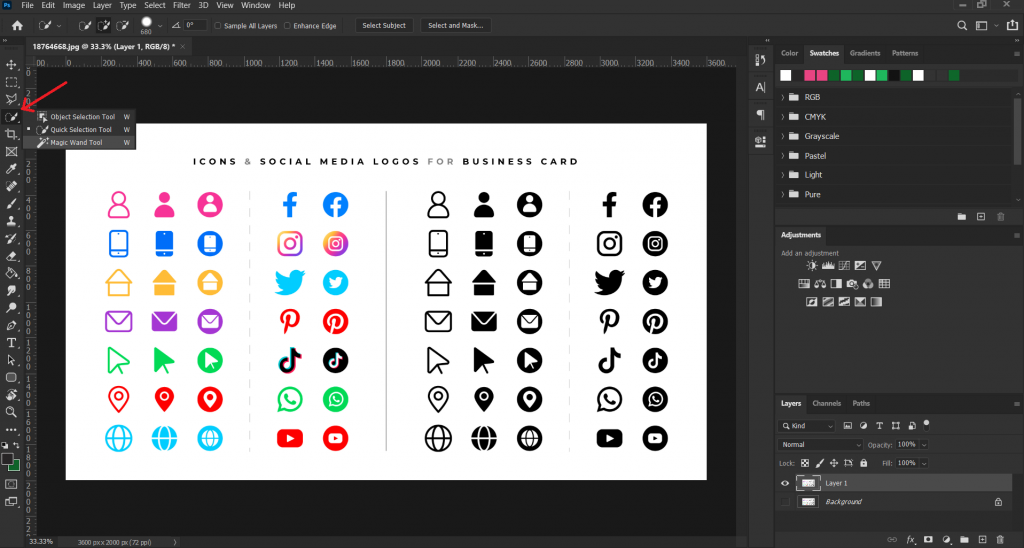Screen dimensions: 1024x548
Task: Hide Layer 1 with eye icon
Action: [x=785, y=483]
